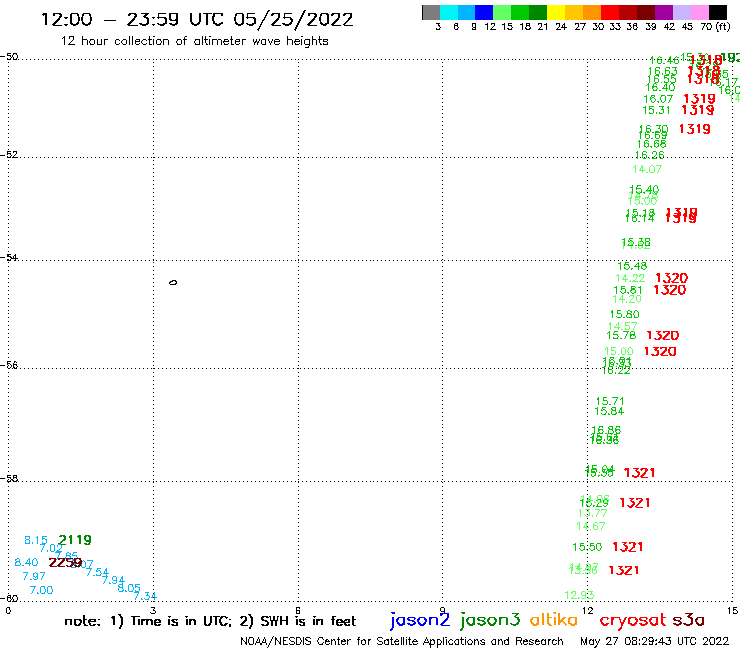
Task: Click the wave height value '16.26'
Action: pyautogui.click(x=649, y=155)
